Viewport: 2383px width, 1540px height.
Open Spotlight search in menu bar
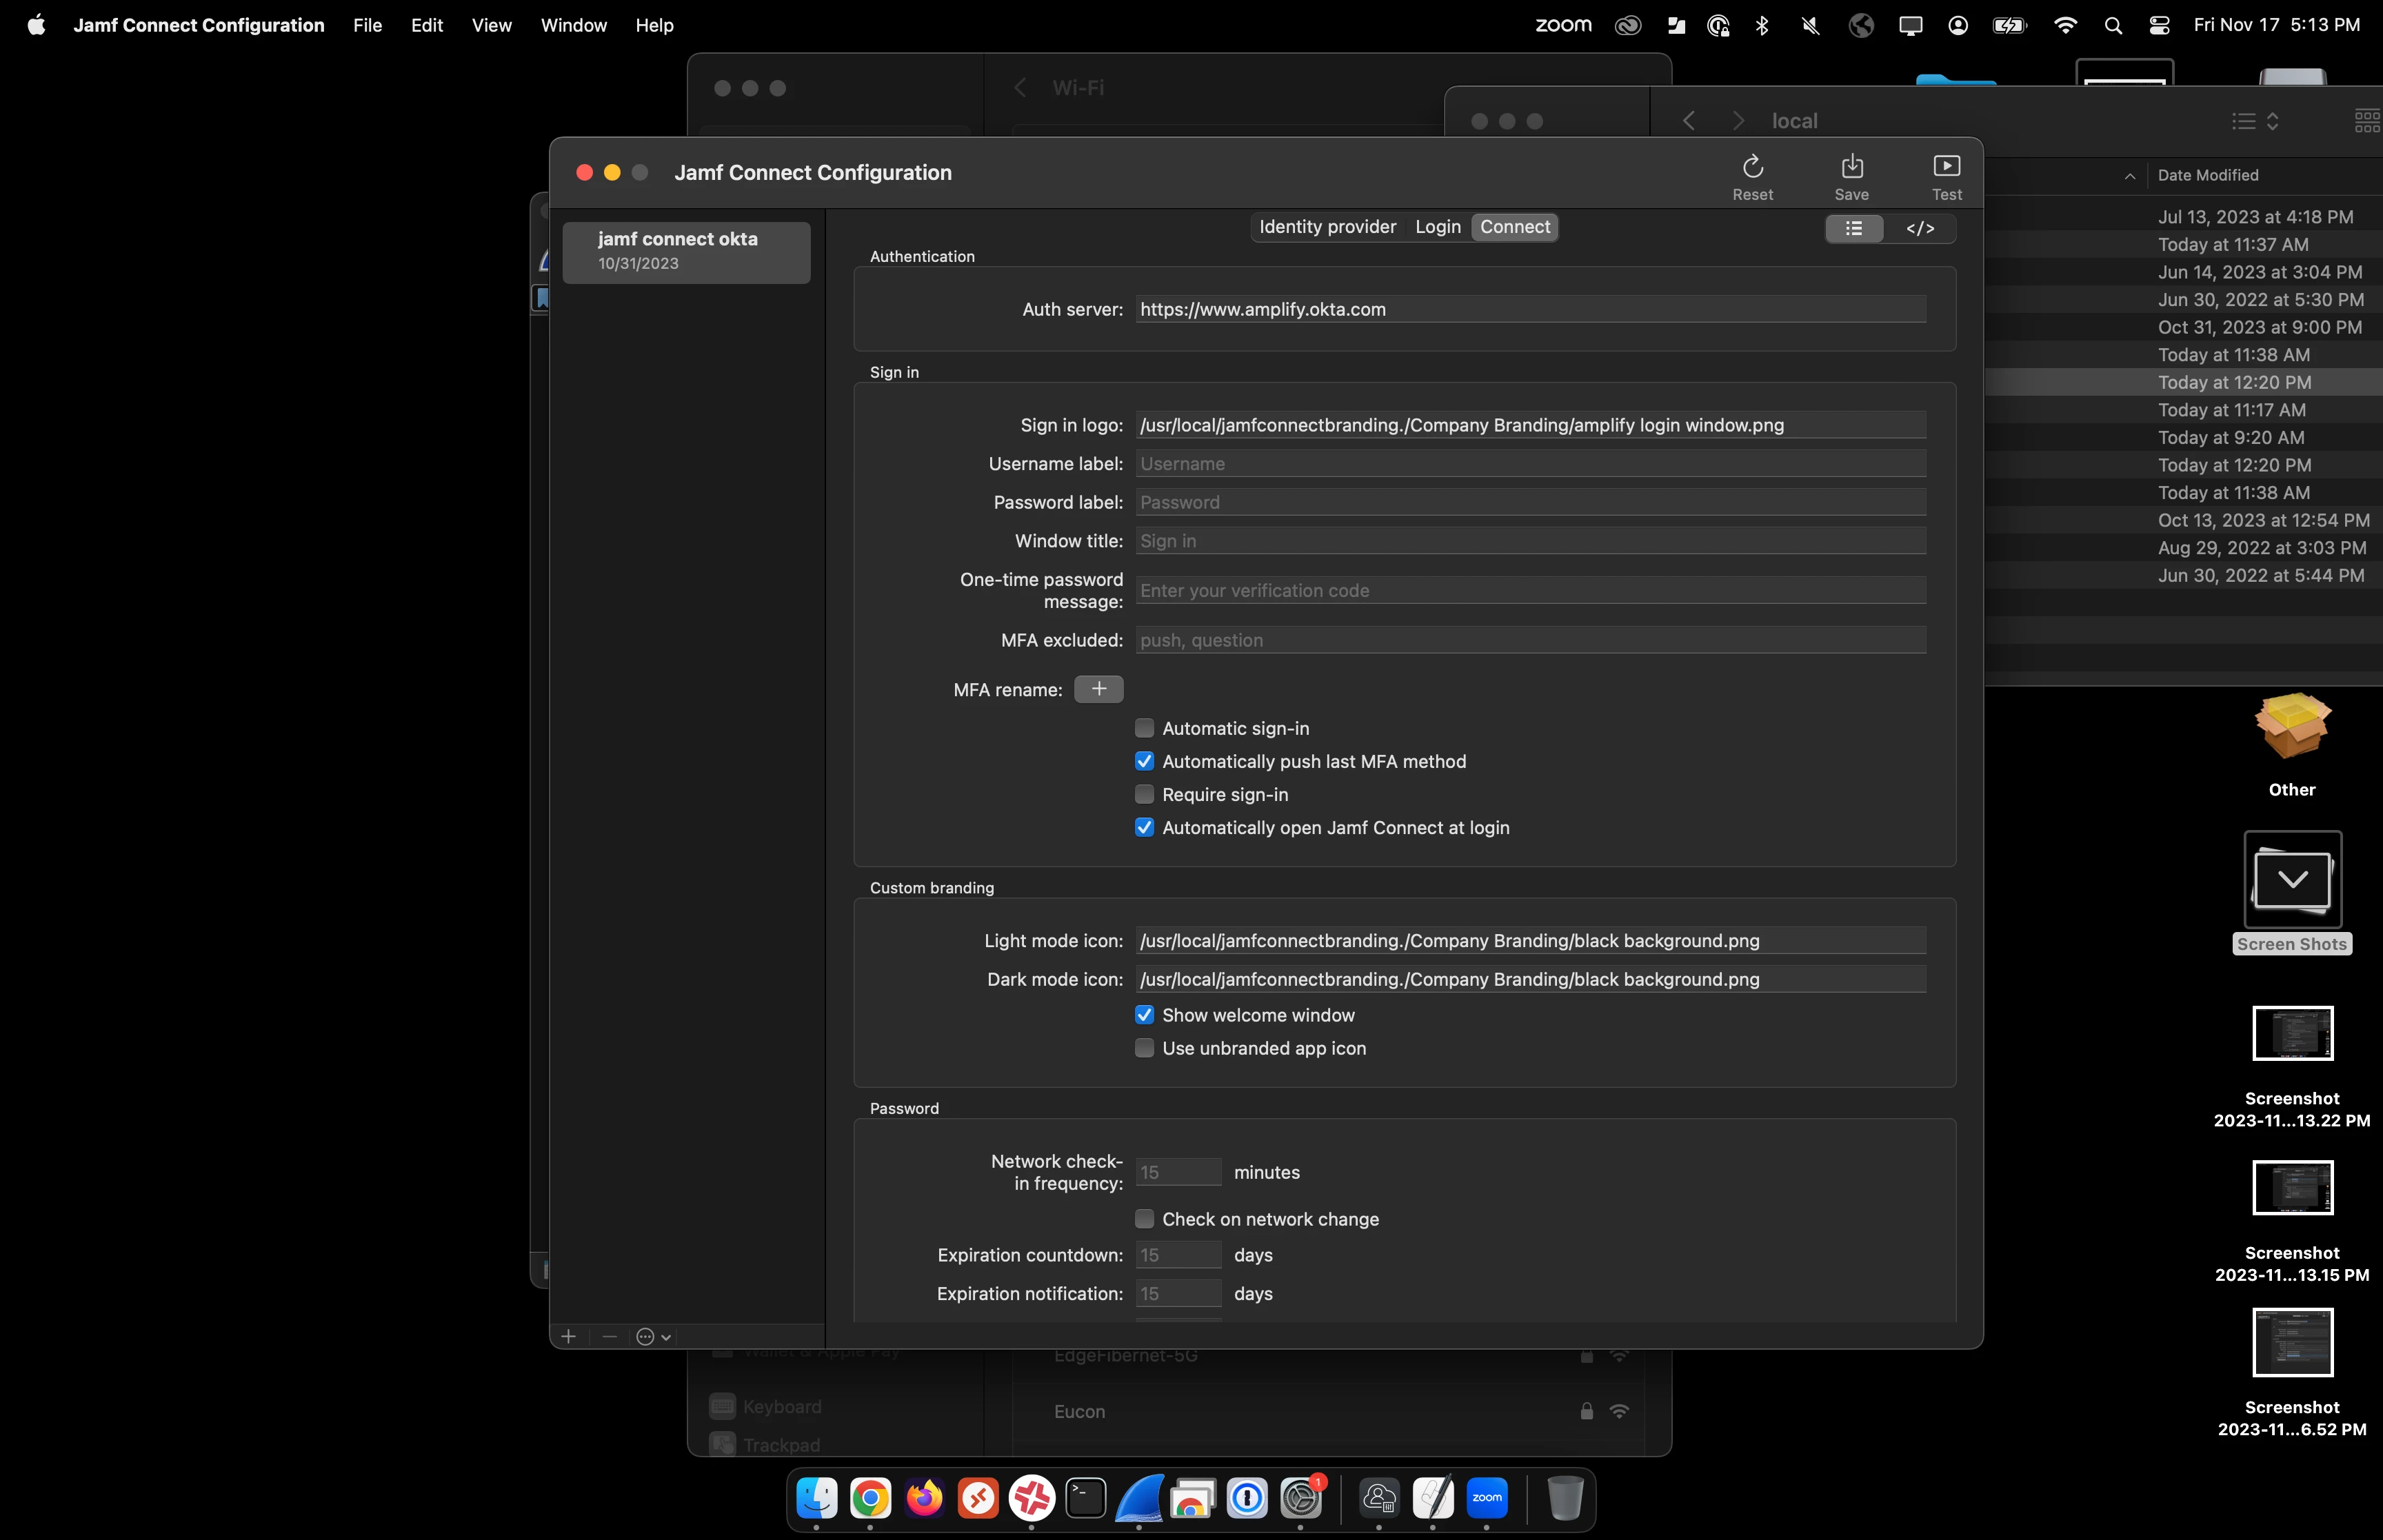click(2112, 25)
